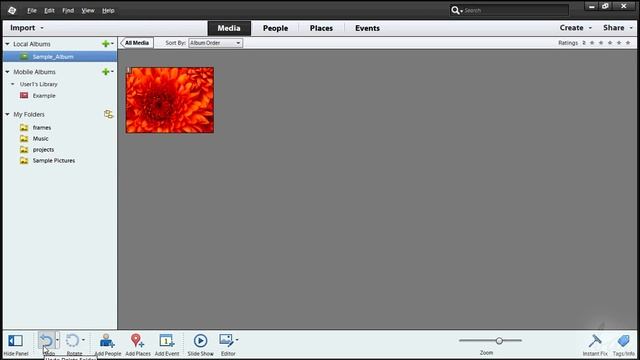
Task: Open the Share dropdown
Action: [x=618, y=28]
